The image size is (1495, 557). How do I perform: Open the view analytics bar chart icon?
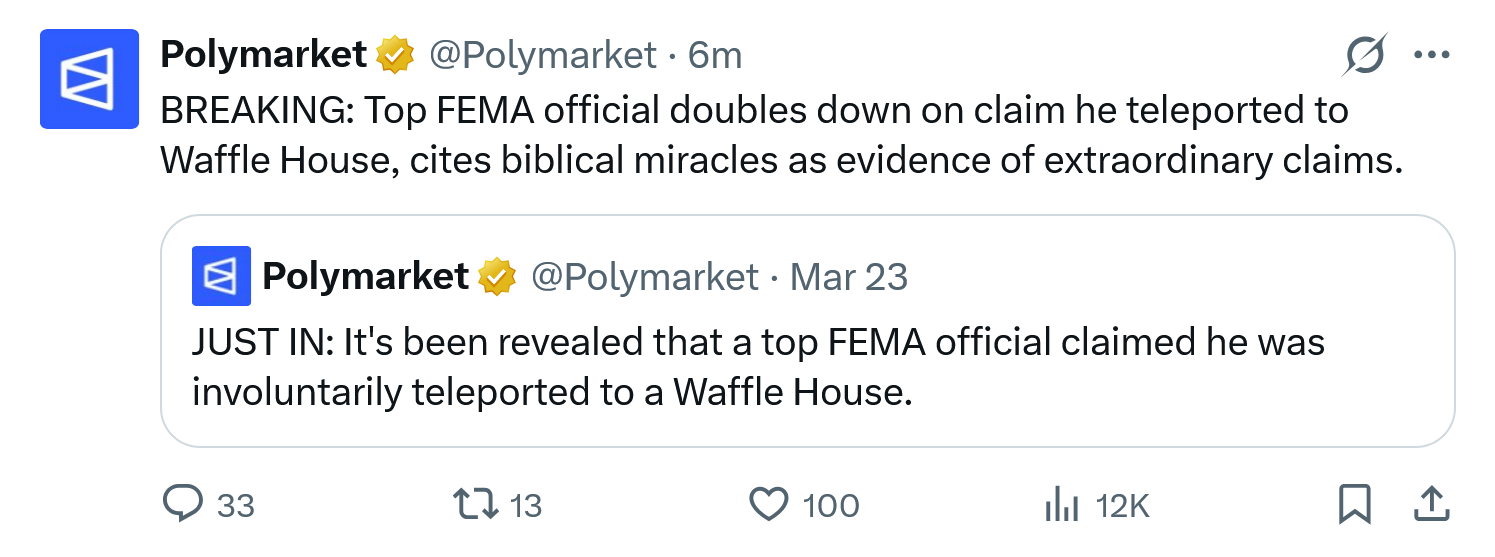[x=1061, y=505]
